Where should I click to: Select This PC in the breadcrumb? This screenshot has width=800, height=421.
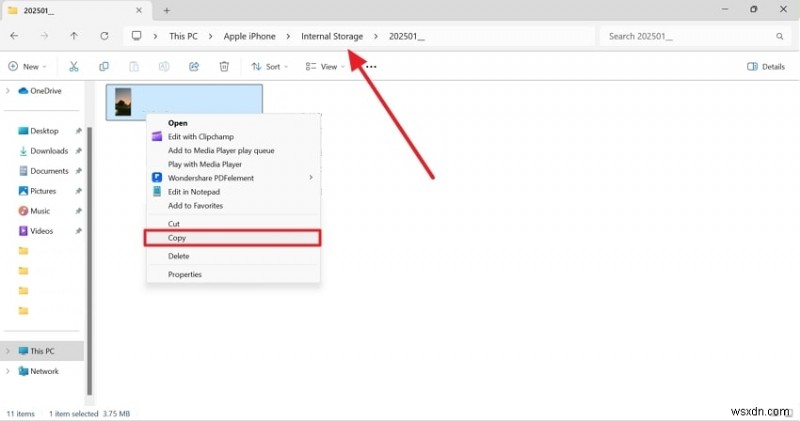[183, 36]
